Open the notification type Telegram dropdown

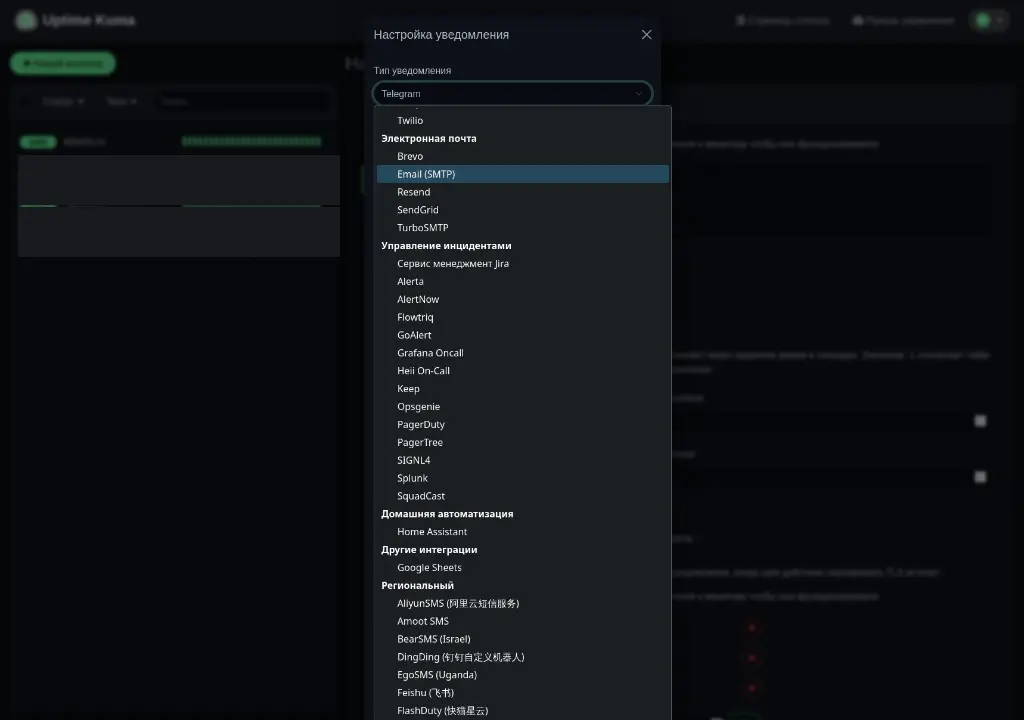[512, 93]
